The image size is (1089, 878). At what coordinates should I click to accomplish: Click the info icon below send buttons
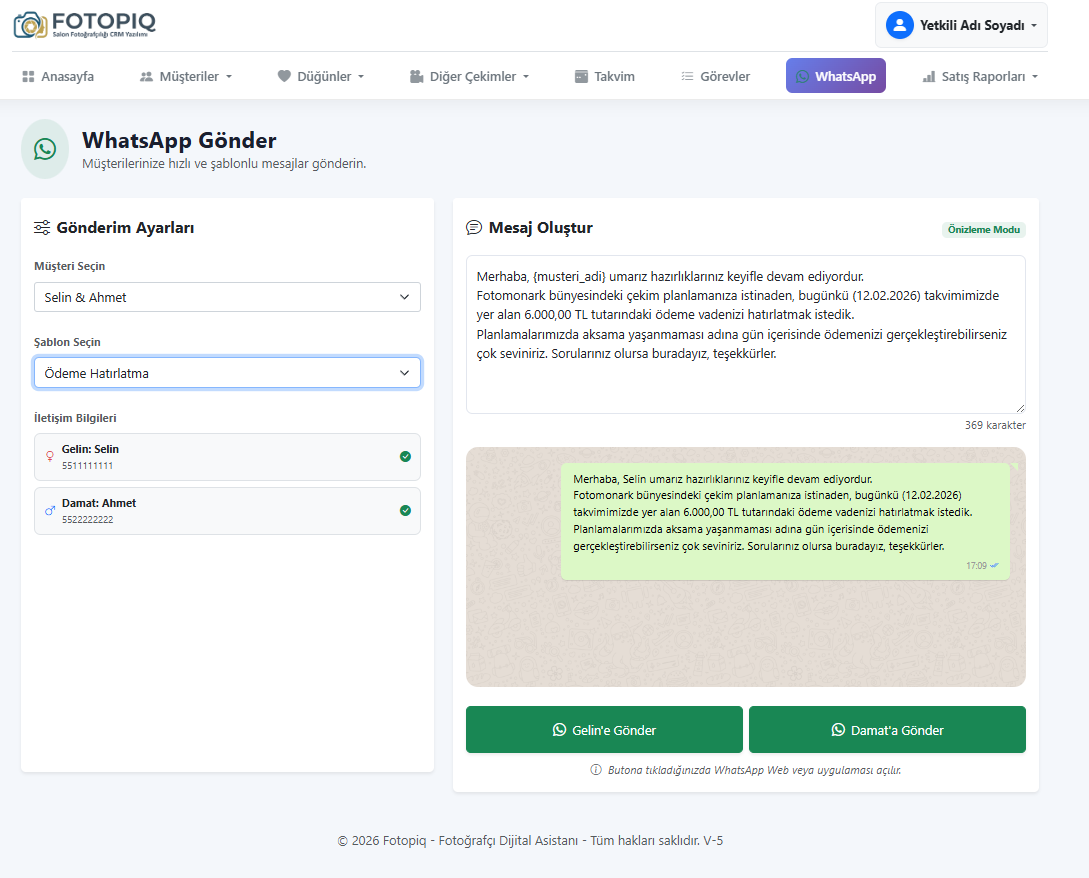[596, 770]
